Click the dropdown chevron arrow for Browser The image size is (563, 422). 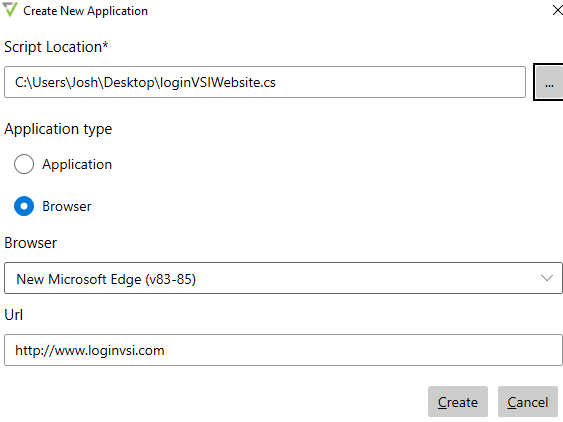point(546,278)
